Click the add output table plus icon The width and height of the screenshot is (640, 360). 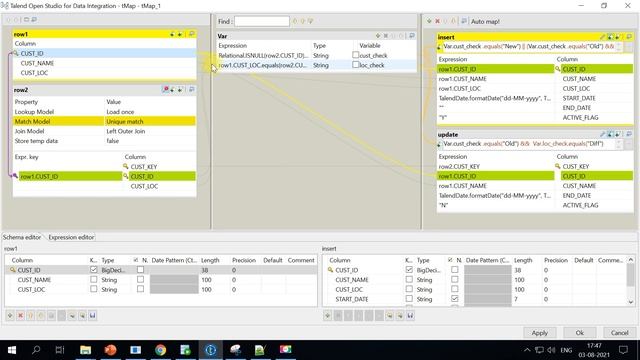click(429, 21)
